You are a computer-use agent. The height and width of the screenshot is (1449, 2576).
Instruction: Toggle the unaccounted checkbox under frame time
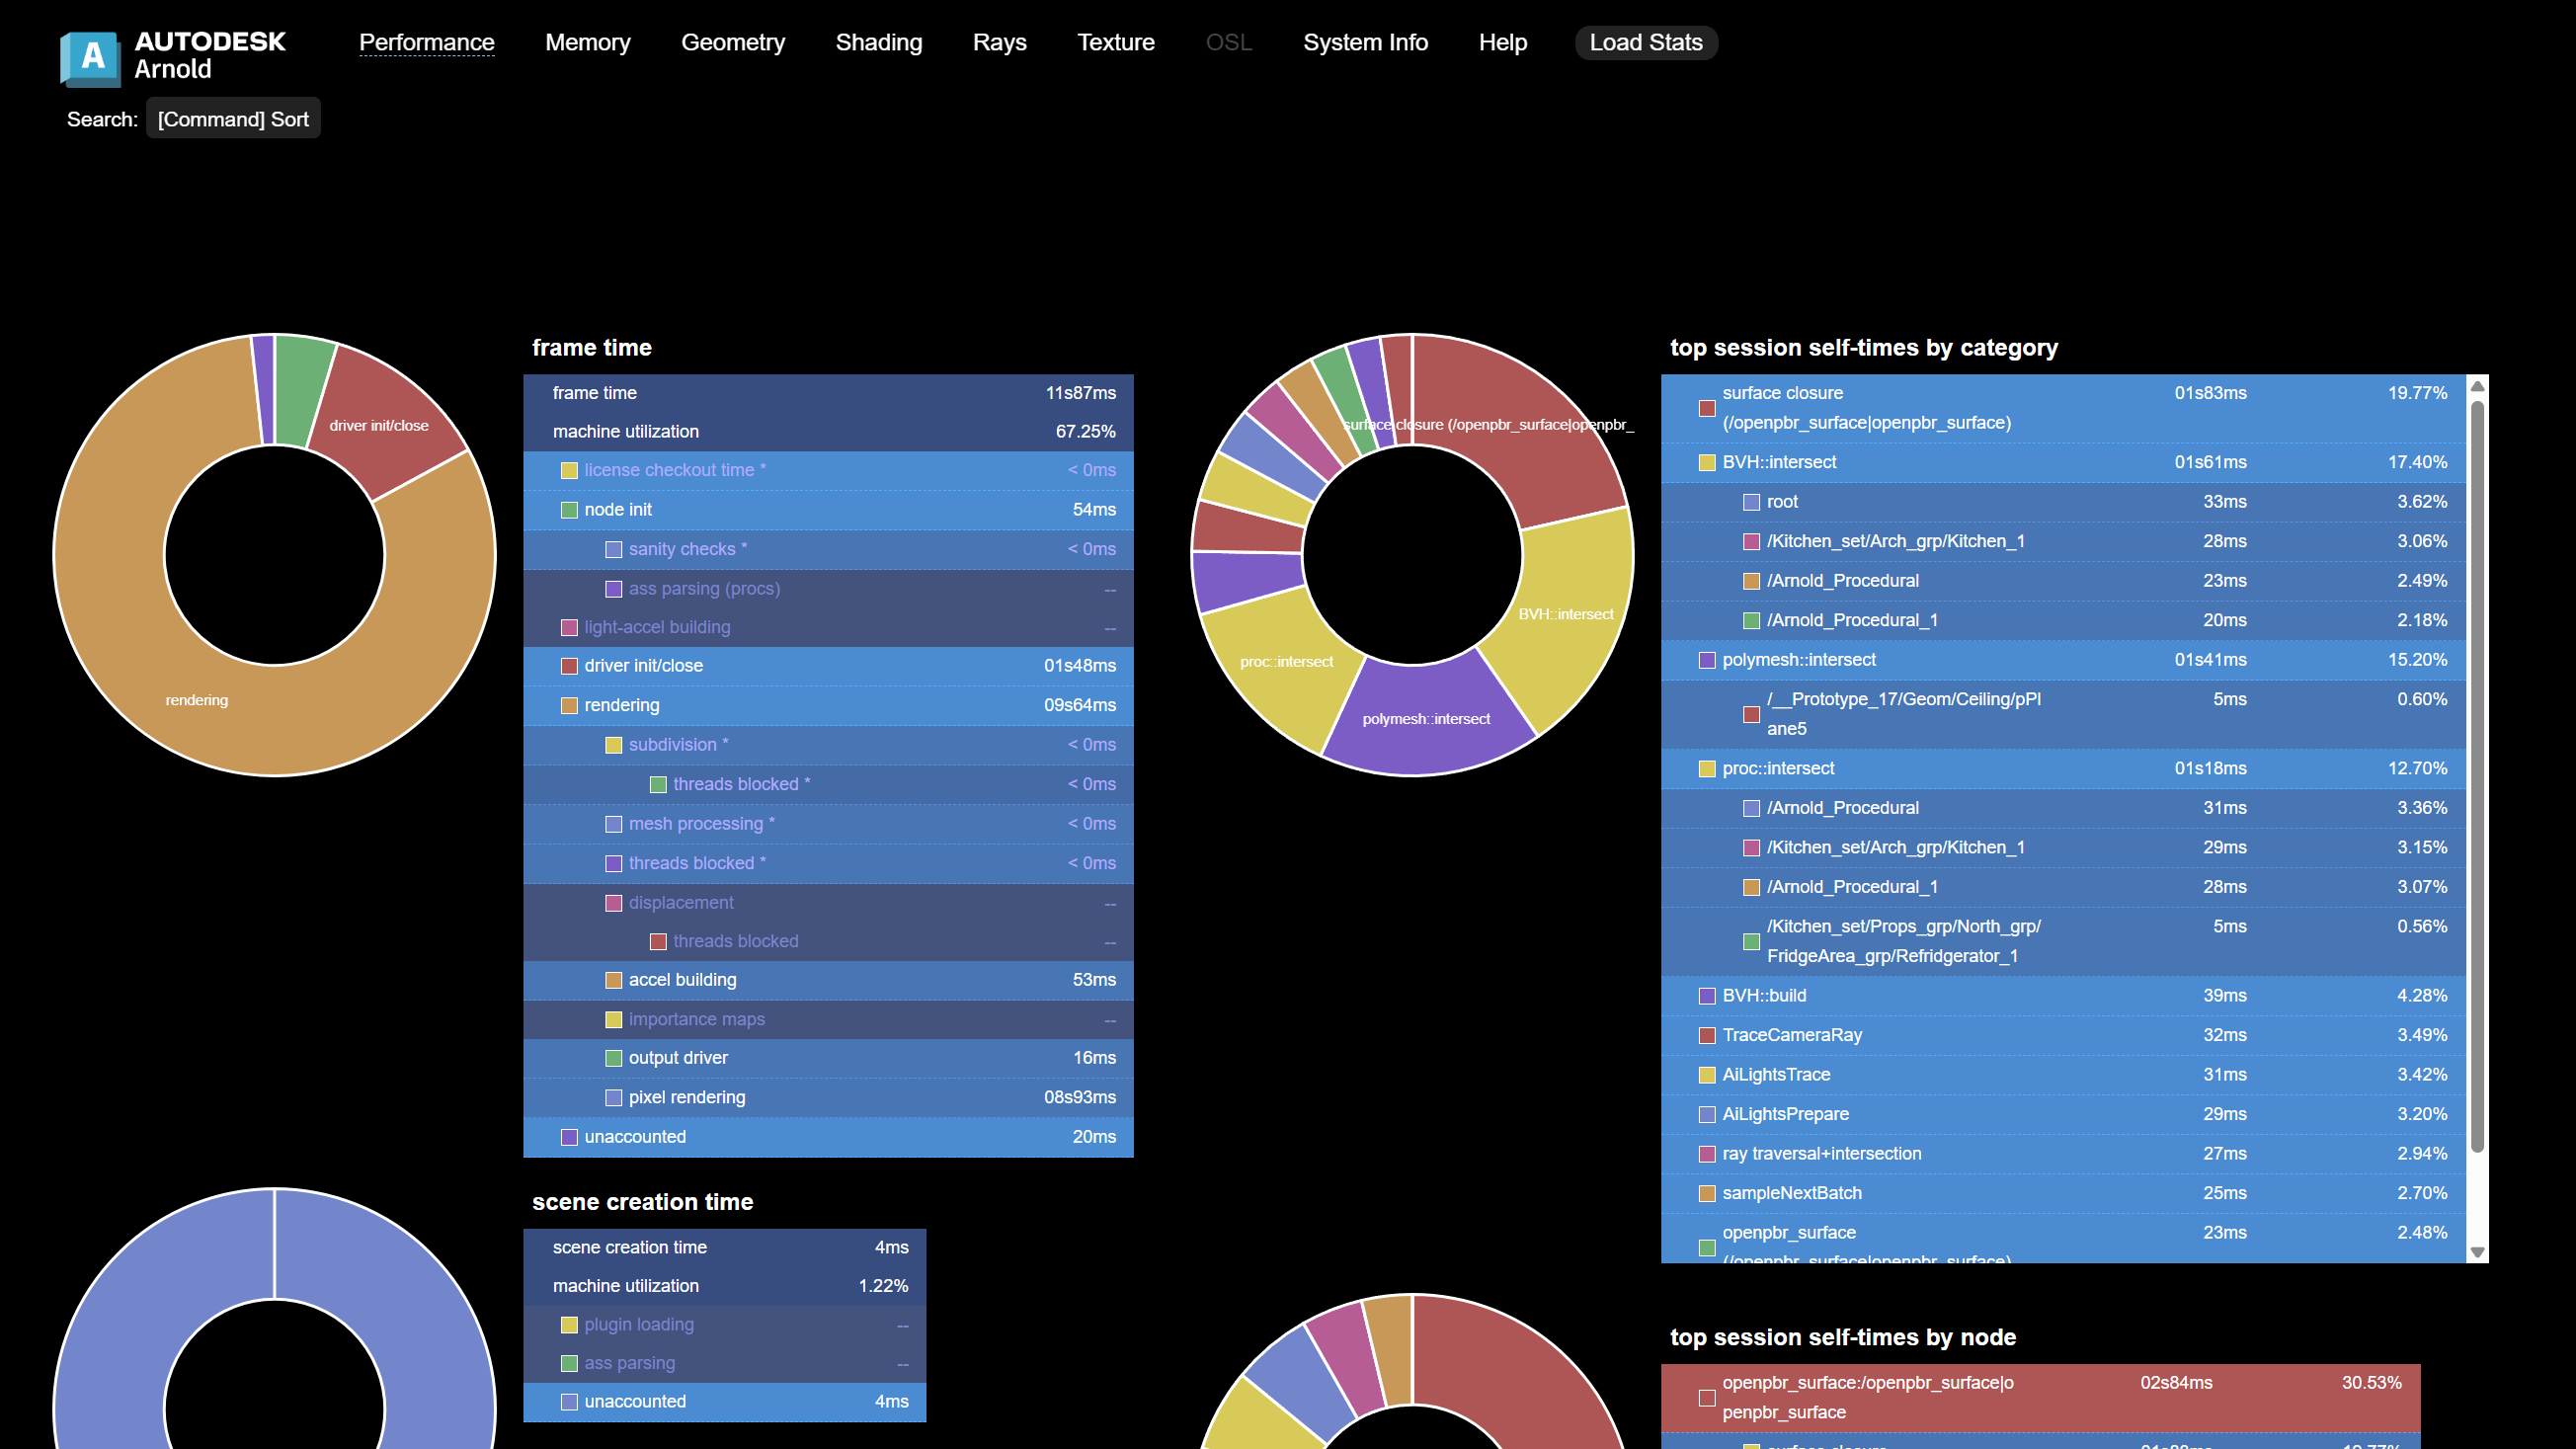click(569, 1138)
